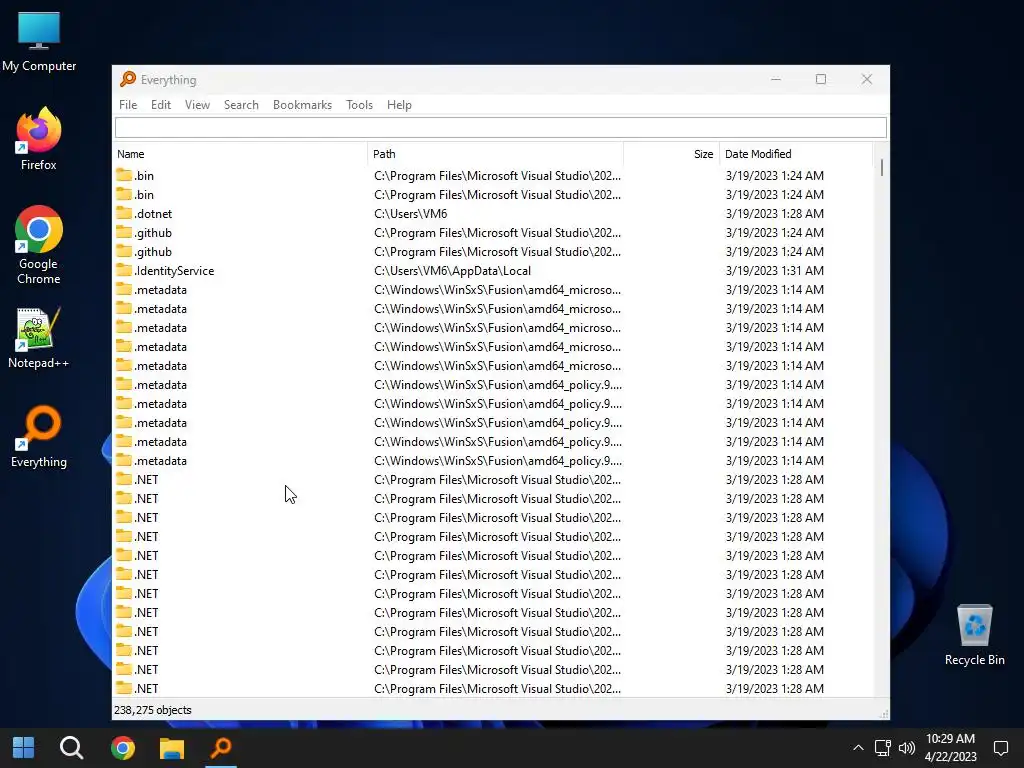Select the .dotnet folder icon
The image size is (1024, 768).
[x=124, y=213]
